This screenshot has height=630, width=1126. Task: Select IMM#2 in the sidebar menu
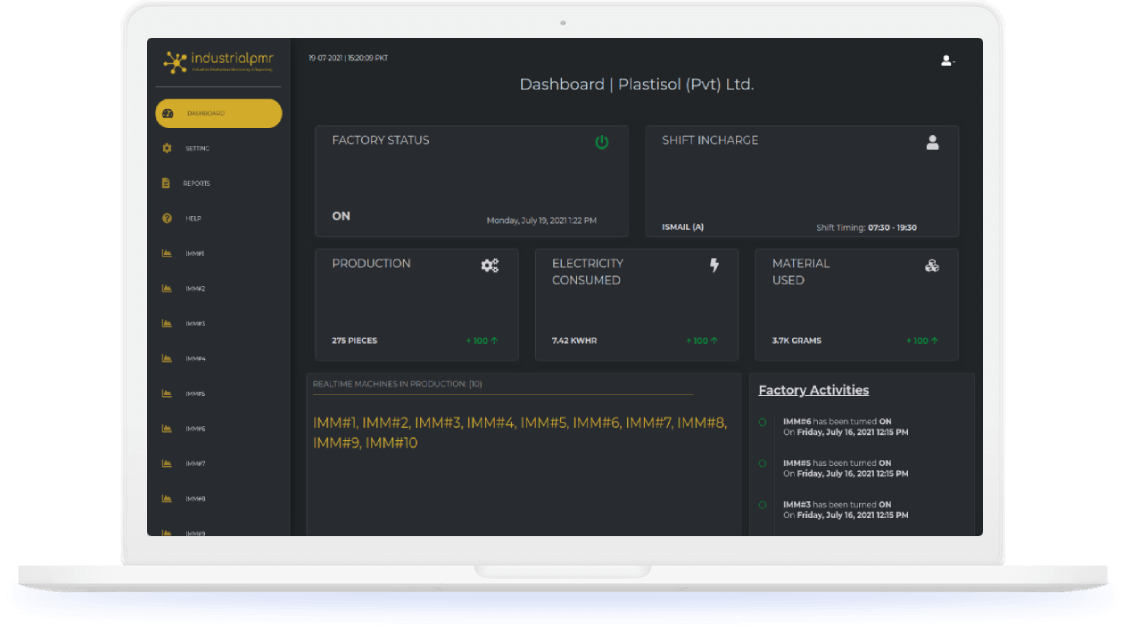[x=195, y=289]
